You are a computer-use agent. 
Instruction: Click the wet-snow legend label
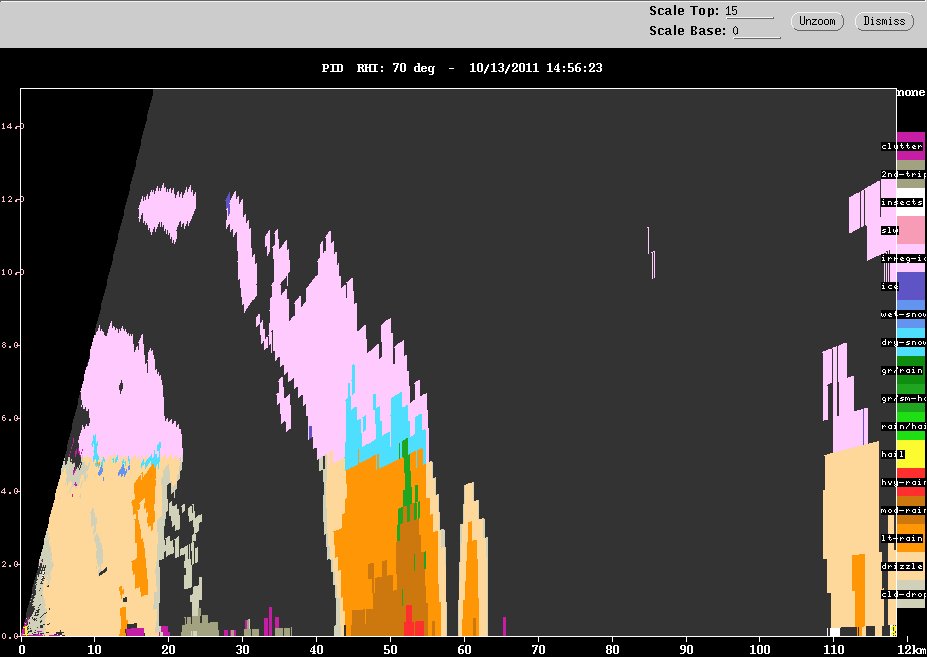[x=903, y=315]
